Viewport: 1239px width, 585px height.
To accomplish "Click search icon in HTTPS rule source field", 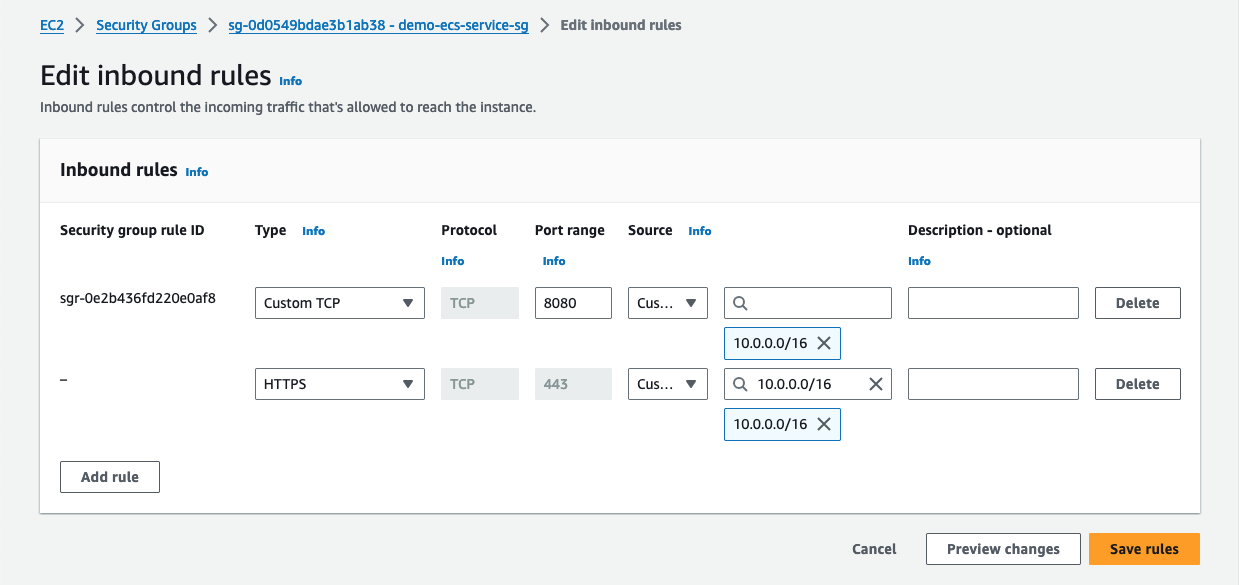I will click(x=740, y=384).
